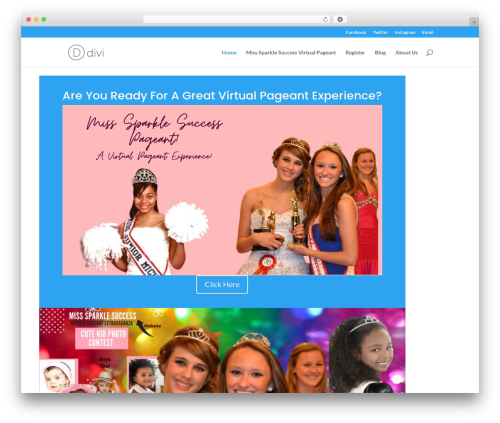The image size is (500, 423).
Task: Open the Facebook link in top bar
Action: point(356,32)
